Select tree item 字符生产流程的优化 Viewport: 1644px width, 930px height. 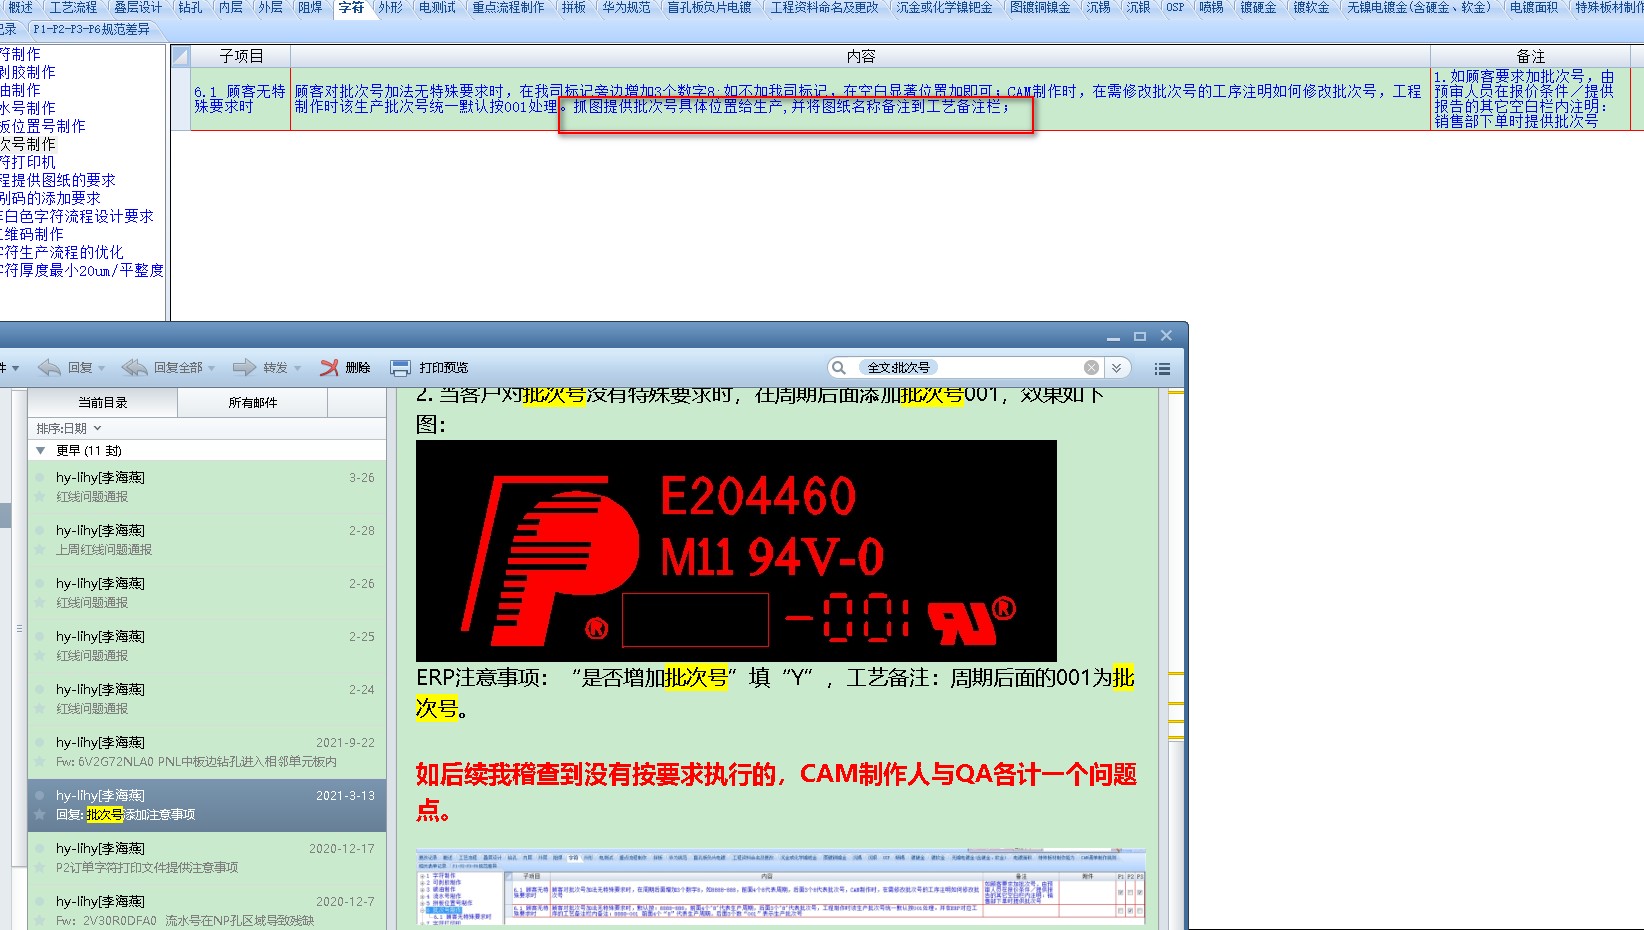(62, 252)
